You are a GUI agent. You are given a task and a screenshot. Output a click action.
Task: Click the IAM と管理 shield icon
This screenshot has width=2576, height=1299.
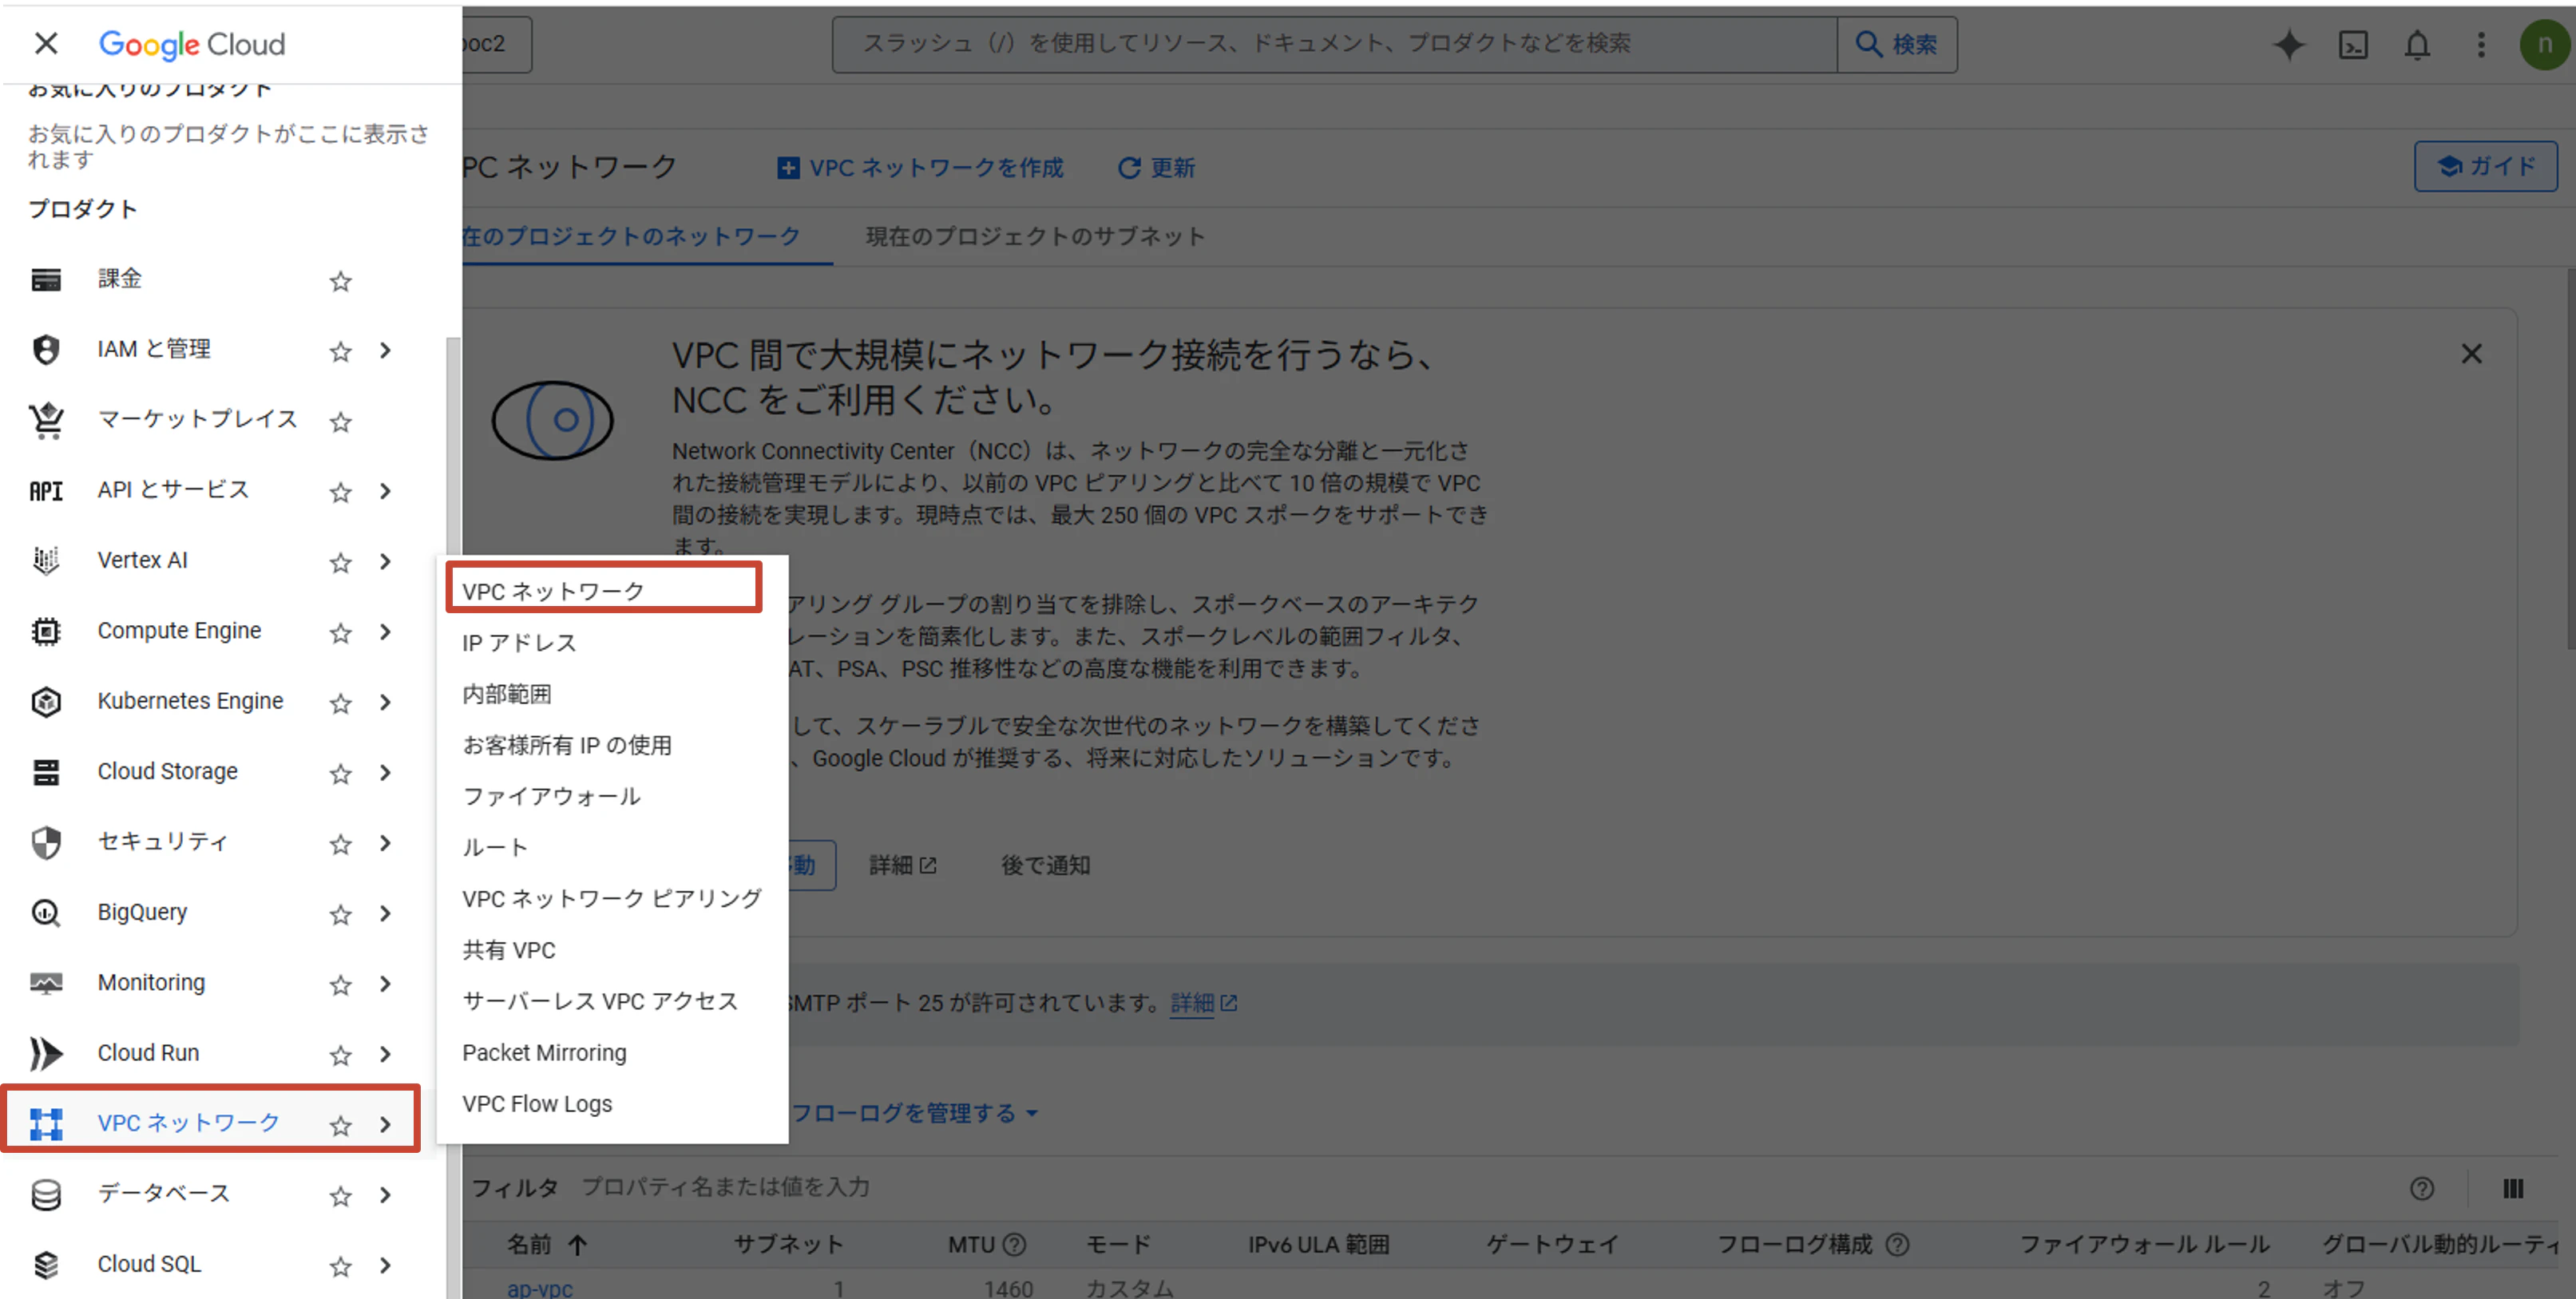pyautogui.click(x=46, y=350)
